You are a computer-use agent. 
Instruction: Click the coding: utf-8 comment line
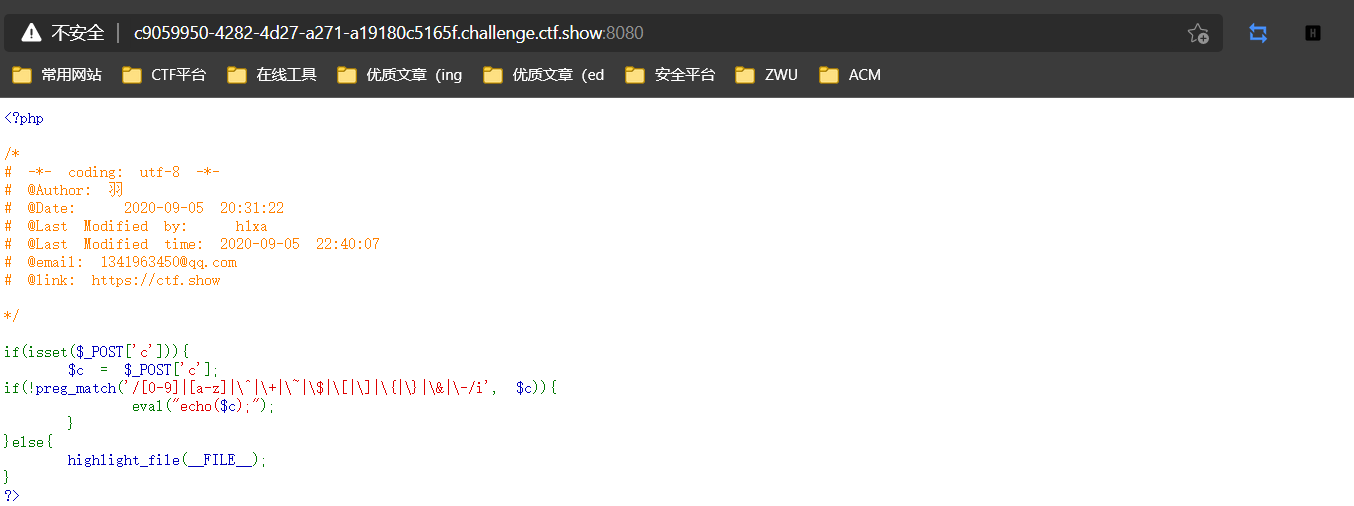coord(112,172)
